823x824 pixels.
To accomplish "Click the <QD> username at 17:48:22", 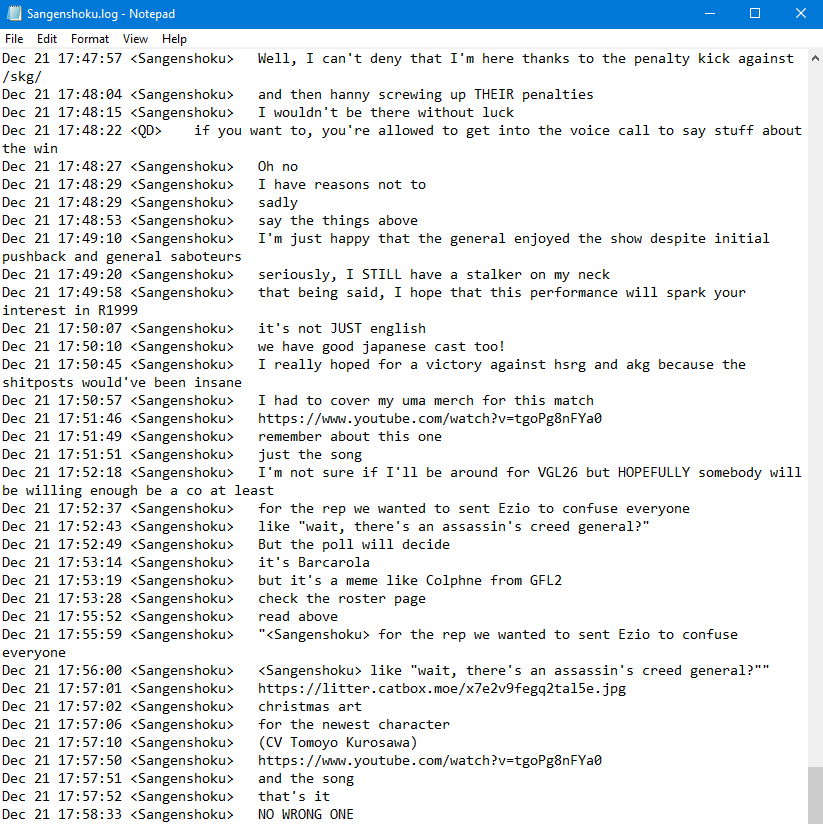I will 146,131.
